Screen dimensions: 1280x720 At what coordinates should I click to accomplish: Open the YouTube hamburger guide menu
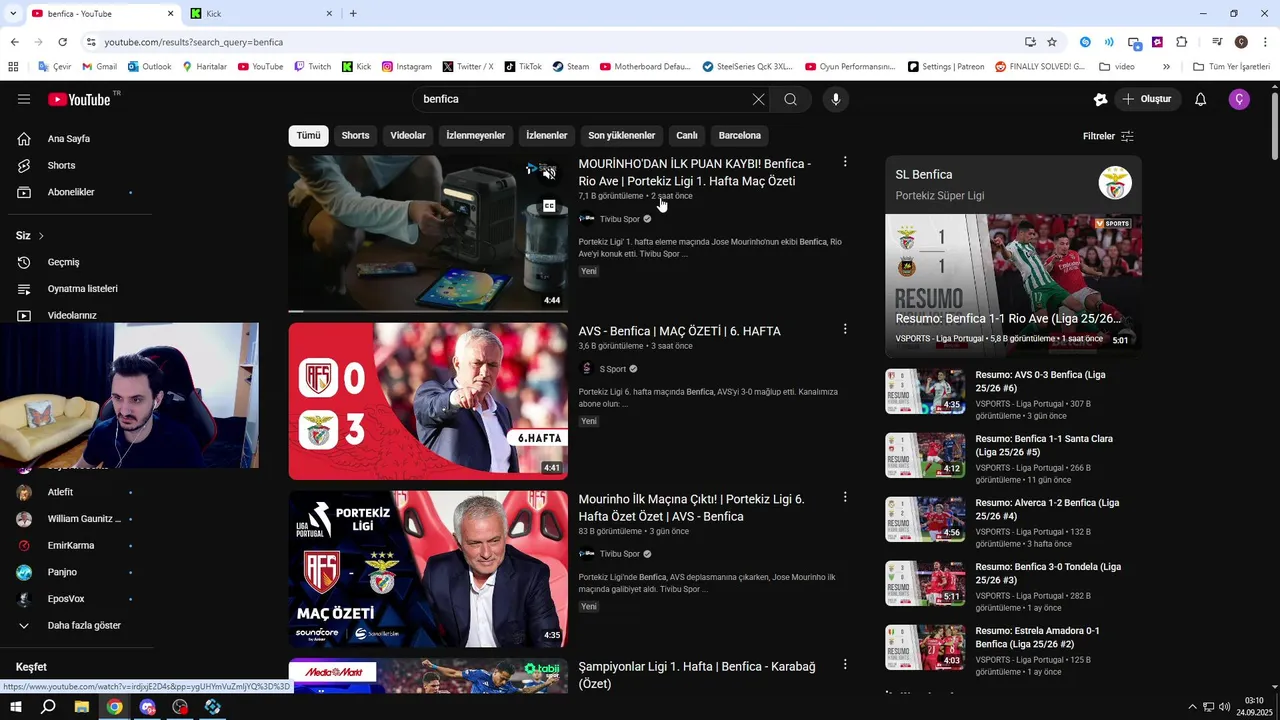pyautogui.click(x=24, y=99)
